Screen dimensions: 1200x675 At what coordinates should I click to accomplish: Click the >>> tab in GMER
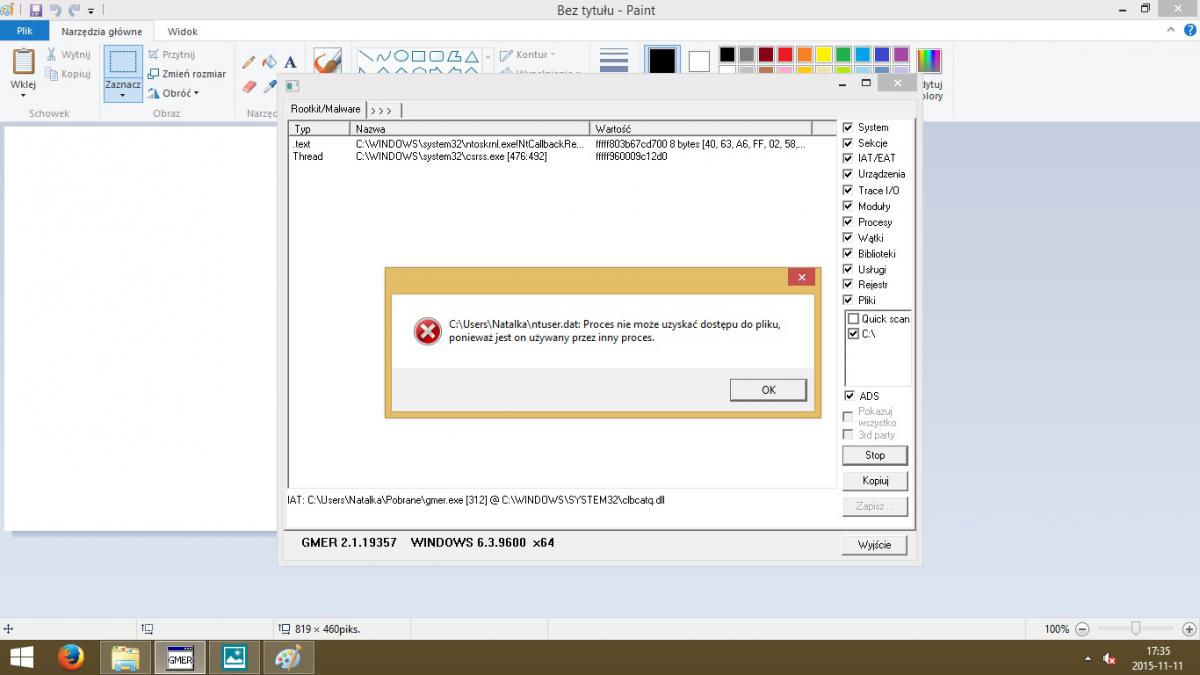(x=383, y=109)
